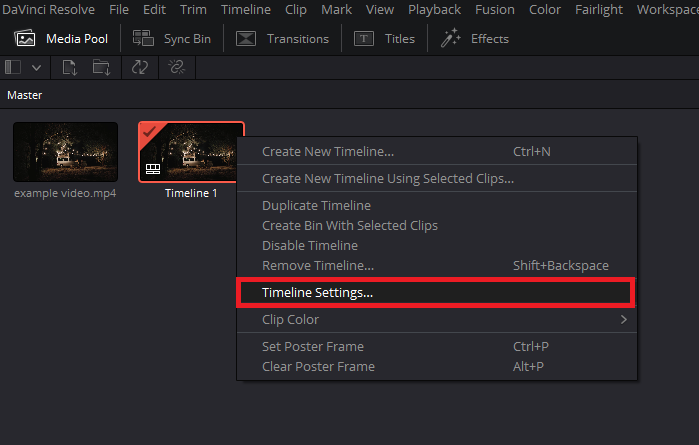
Task: Open the Fairlight menu
Action: coord(599,9)
